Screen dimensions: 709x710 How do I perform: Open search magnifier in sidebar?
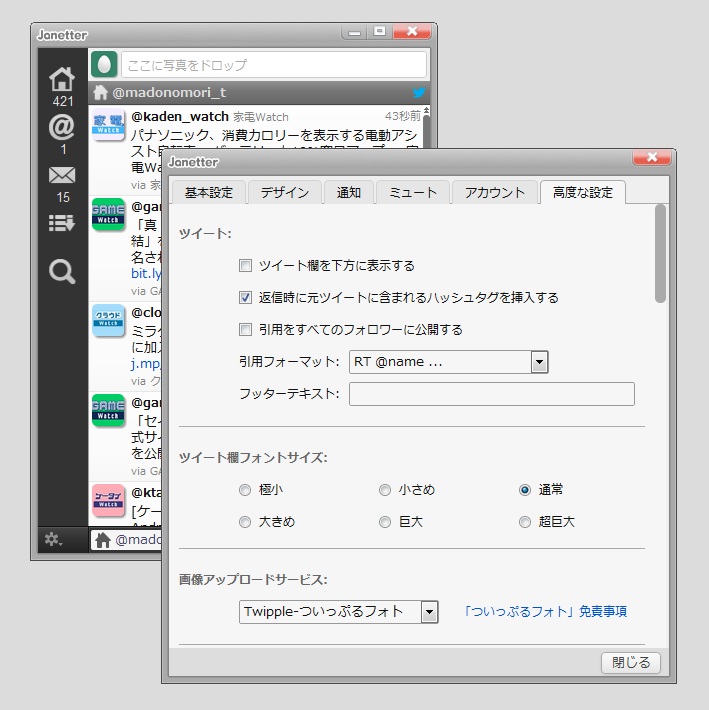[62, 271]
